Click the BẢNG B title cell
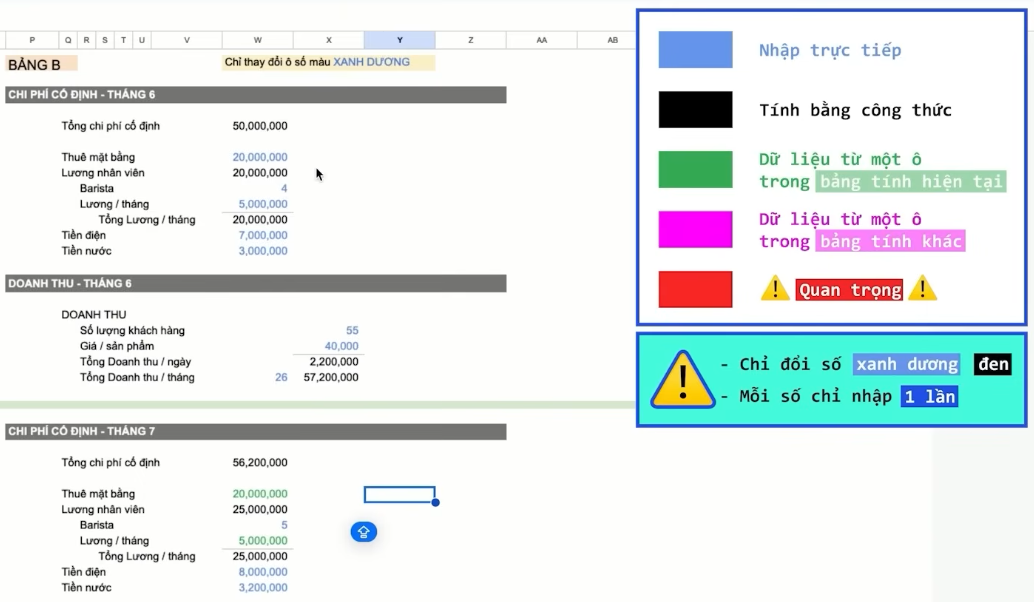The height and width of the screenshot is (602, 1034). pyautogui.click(x=42, y=64)
